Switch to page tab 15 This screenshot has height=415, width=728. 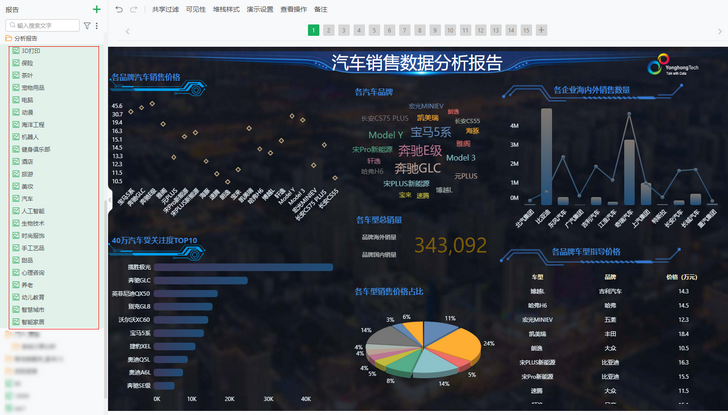pyautogui.click(x=526, y=30)
